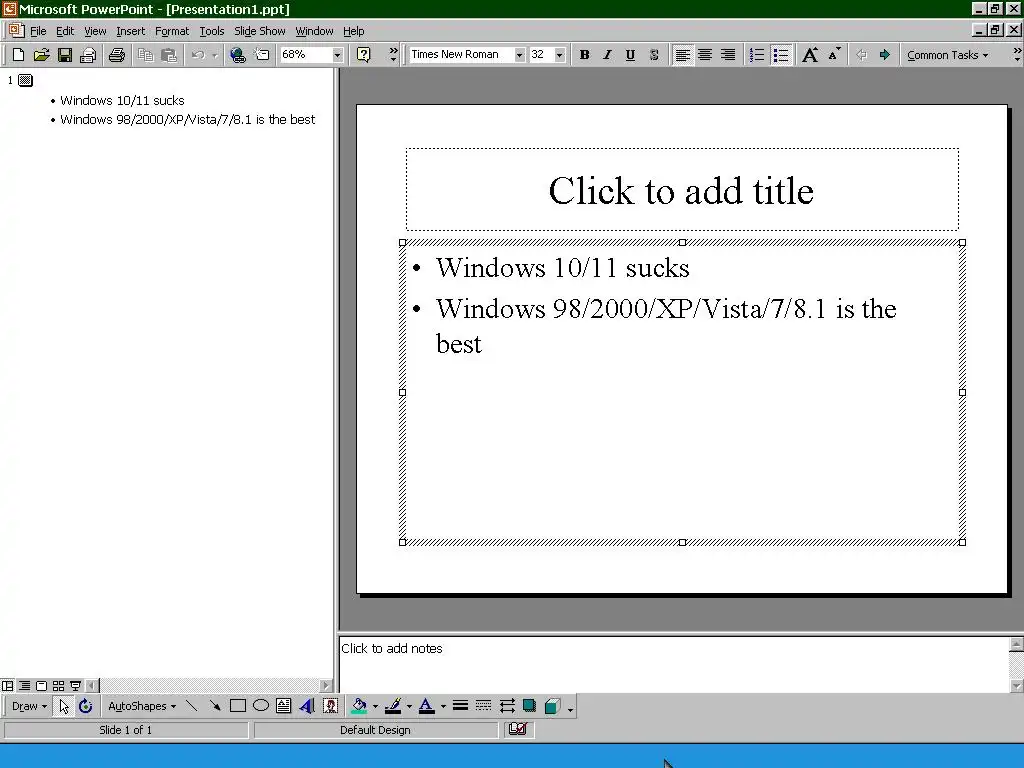Align text left
This screenshot has width=1024, height=768.
tap(682, 55)
